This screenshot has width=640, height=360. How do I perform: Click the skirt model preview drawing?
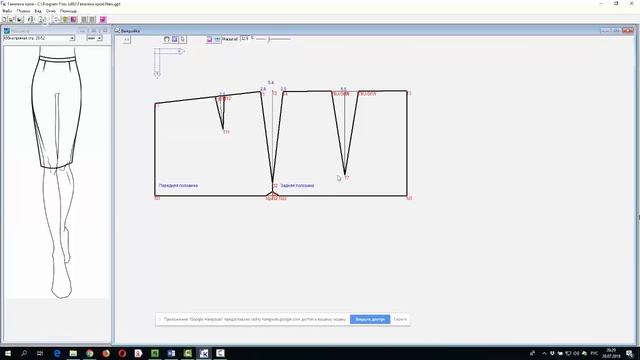click(x=57, y=171)
